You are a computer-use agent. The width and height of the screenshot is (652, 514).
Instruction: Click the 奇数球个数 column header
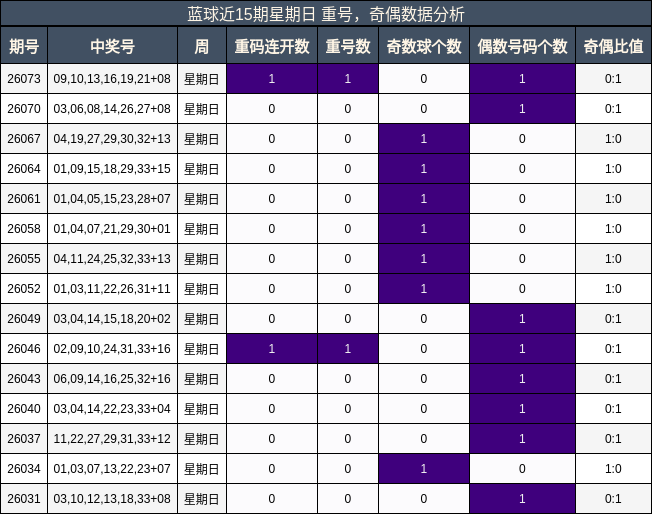pos(424,45)
